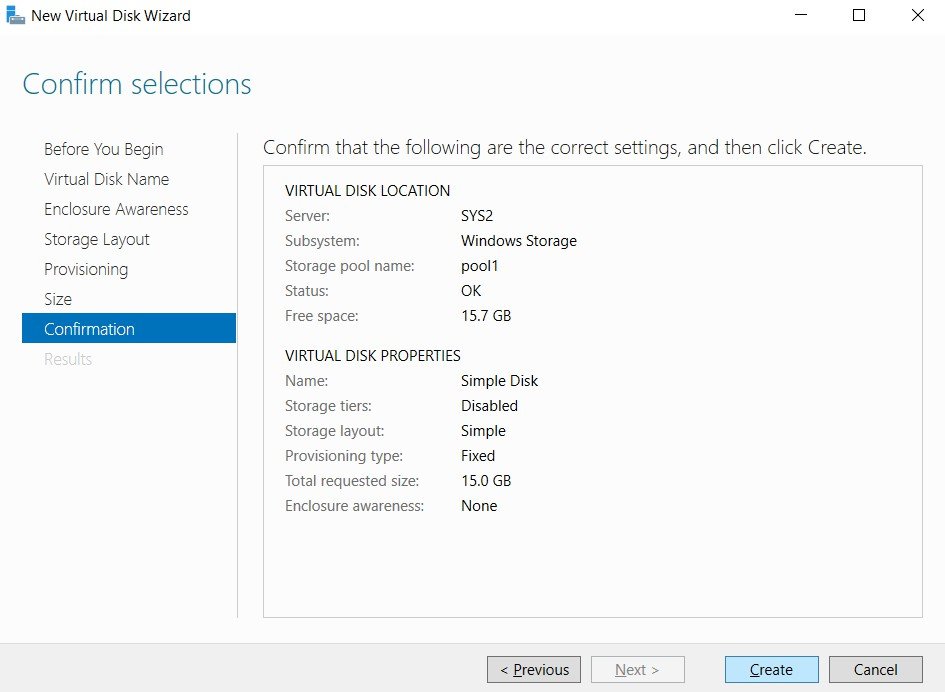Image resolution: width=945 pixels, height=692 pixels.
Task: Click the Create button
Action: coord(771,669)
